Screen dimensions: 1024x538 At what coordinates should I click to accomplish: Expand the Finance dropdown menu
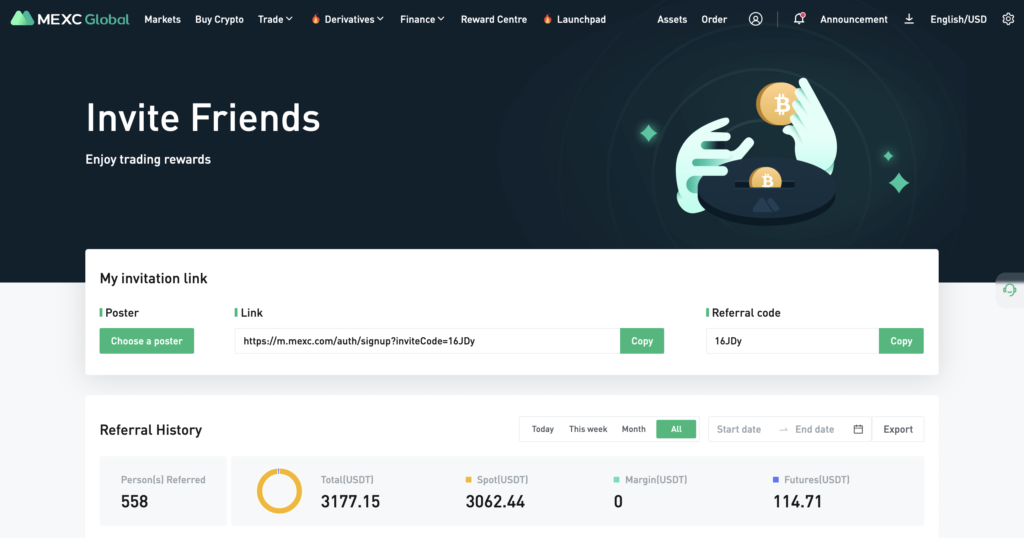click(x=422, y=19)
